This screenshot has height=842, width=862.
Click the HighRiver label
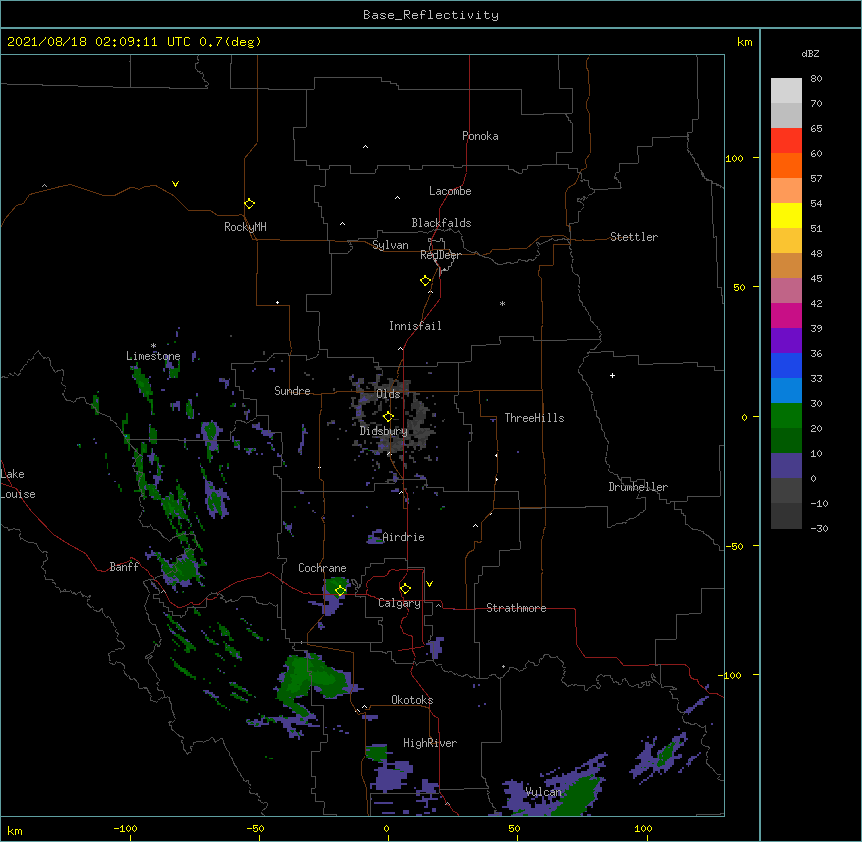pyautogui.click(x=430, y=743)
